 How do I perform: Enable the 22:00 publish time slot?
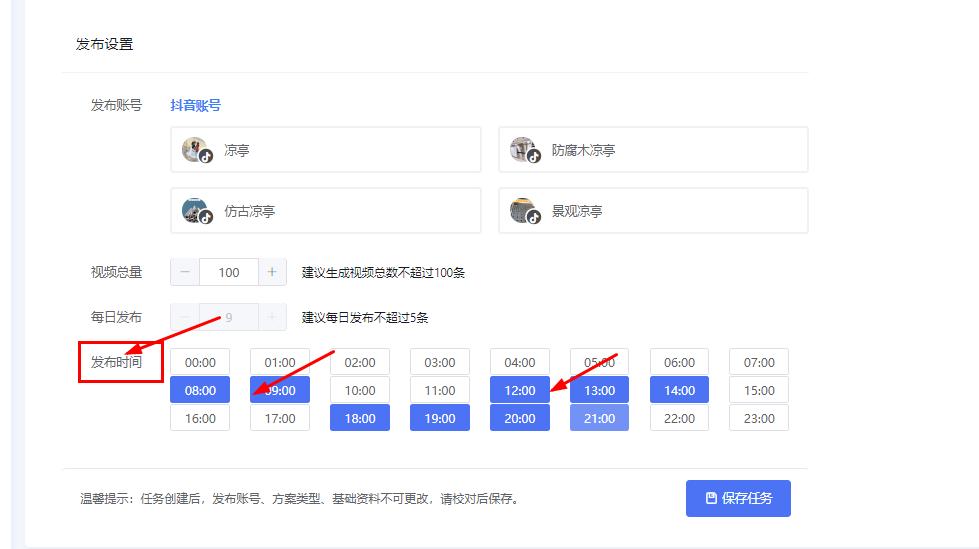tap(679, 418)
